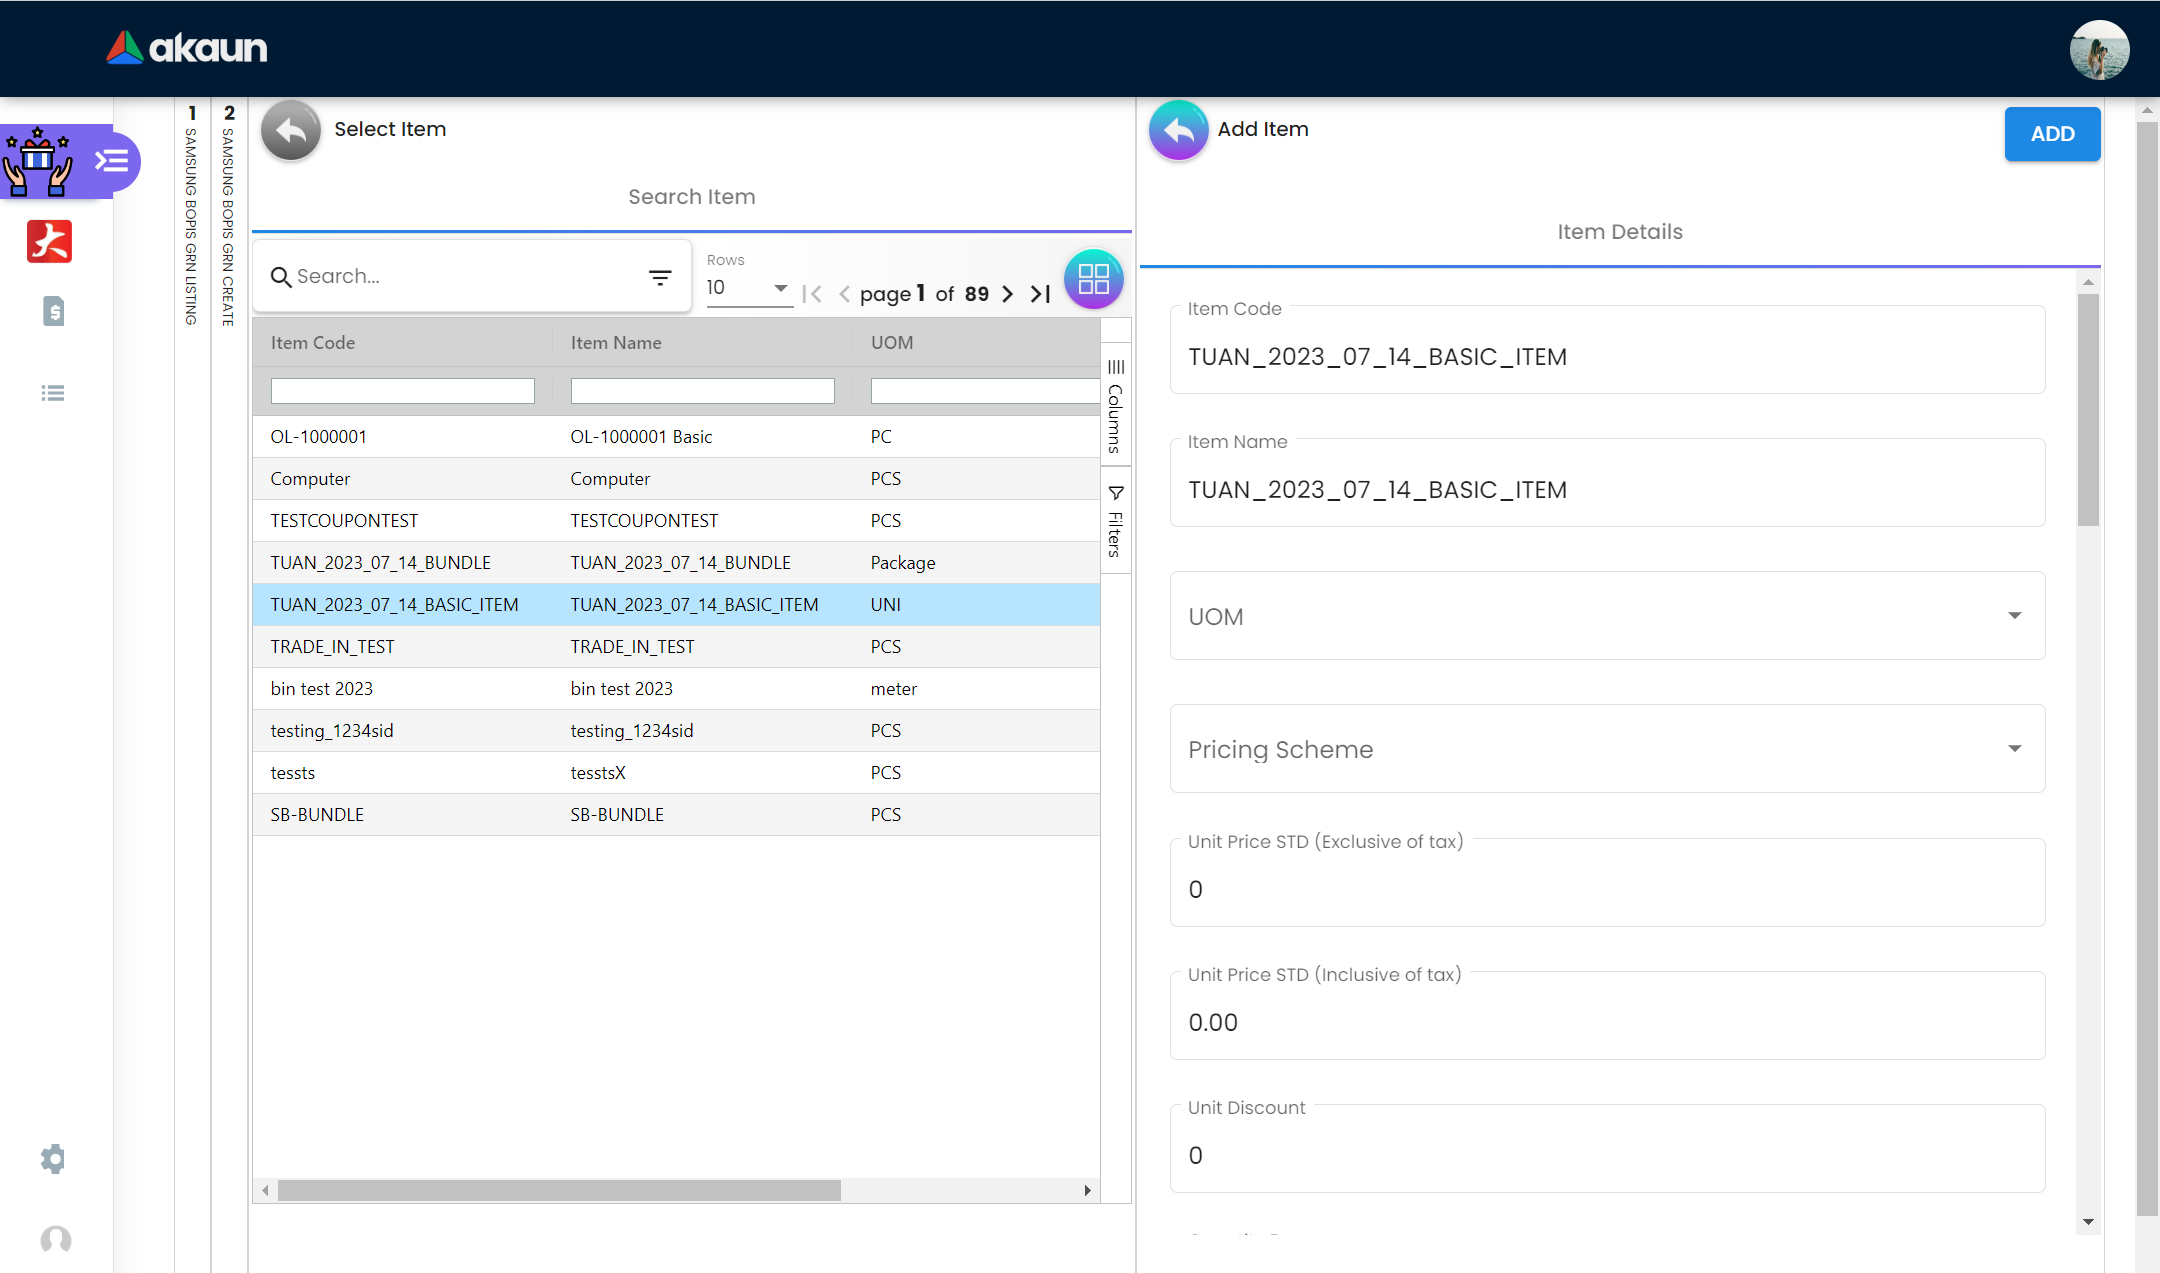The width and height of the screenshot is (2160, 1273).
Task: Click the blue back arrow beside Add Item
Action: point(1178,130)
